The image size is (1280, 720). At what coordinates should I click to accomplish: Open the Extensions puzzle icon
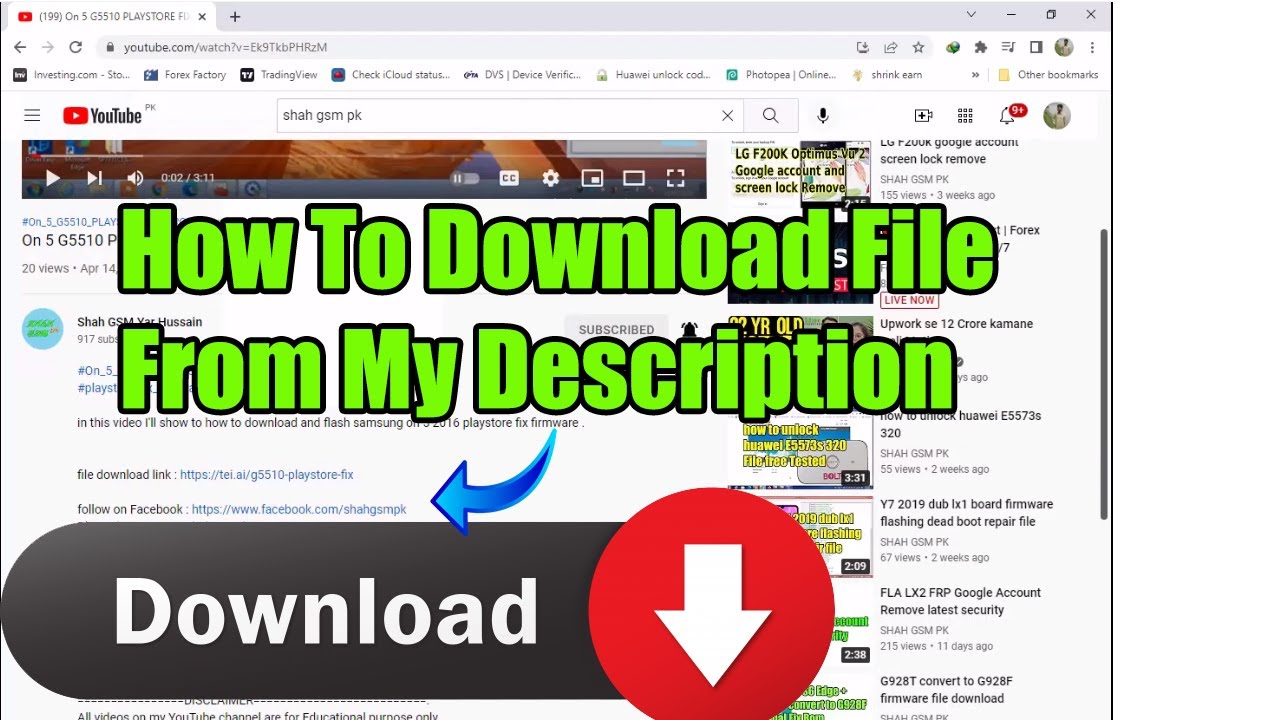click(981, 47)
